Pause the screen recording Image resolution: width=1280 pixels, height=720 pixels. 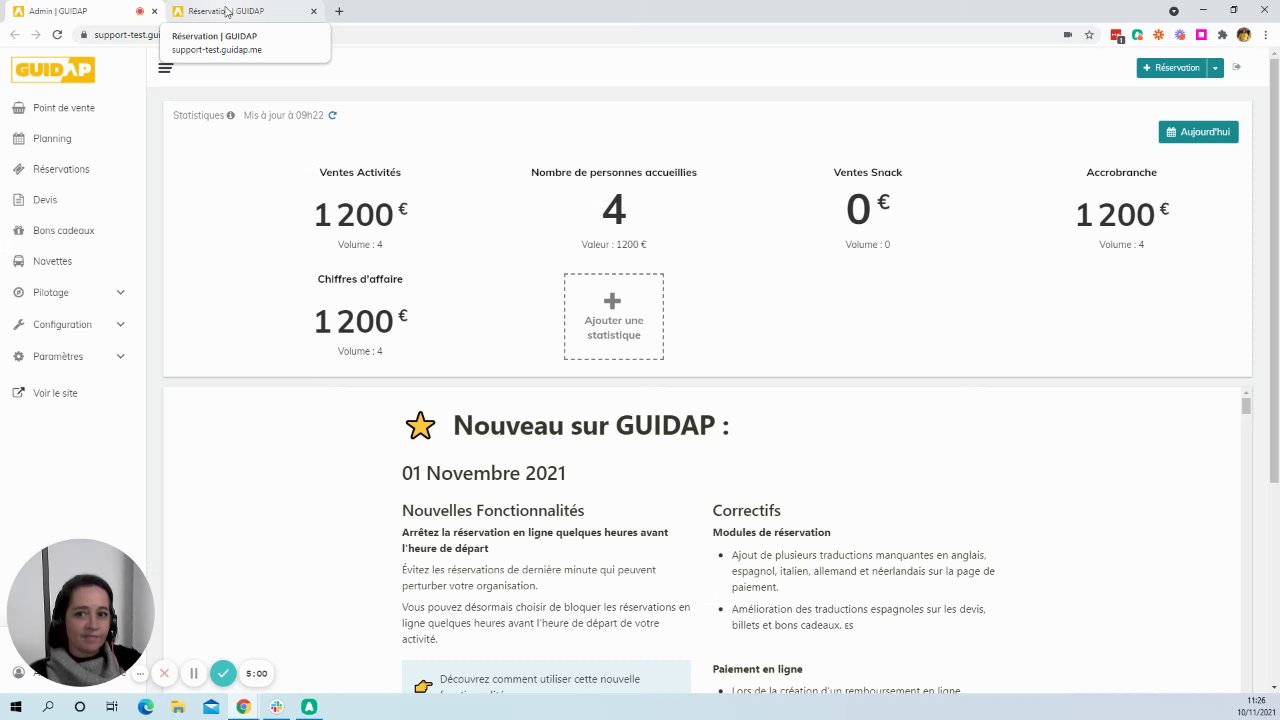(x=194, y=673)
